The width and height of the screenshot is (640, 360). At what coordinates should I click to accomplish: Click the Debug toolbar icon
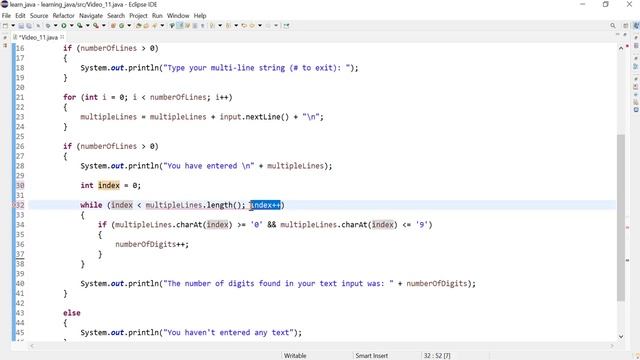click(x=48, y=25)
